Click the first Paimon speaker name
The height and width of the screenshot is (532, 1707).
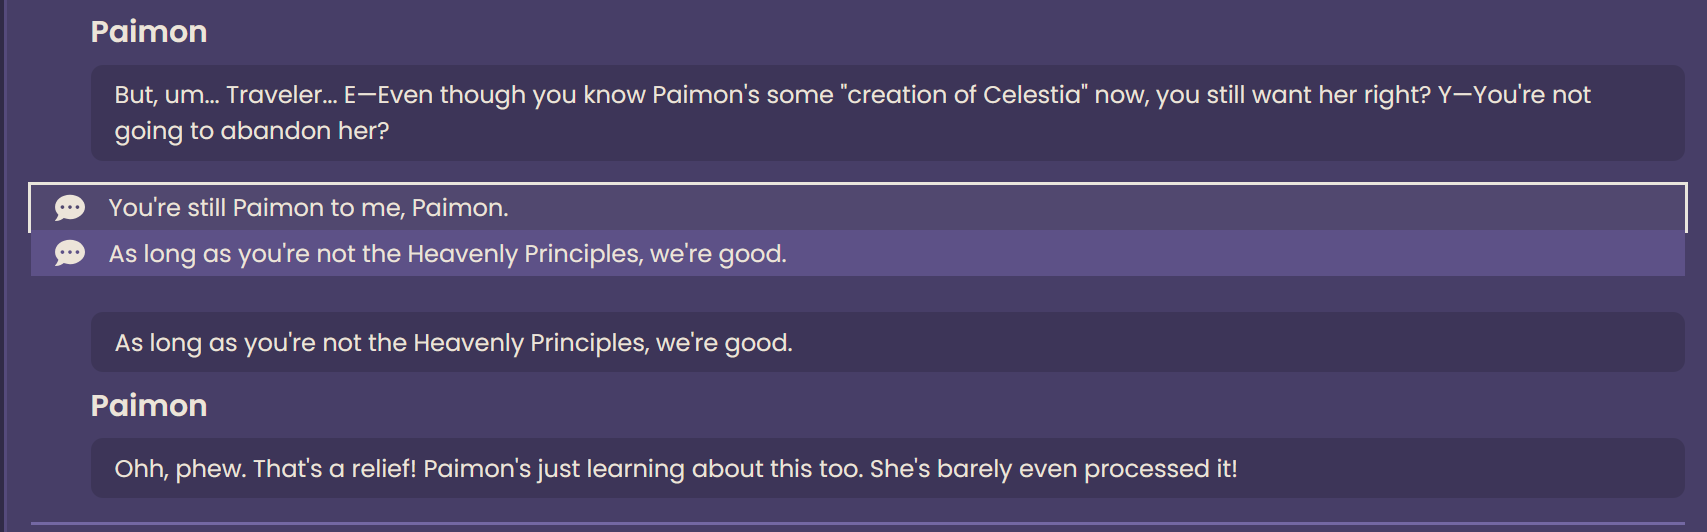149,32
